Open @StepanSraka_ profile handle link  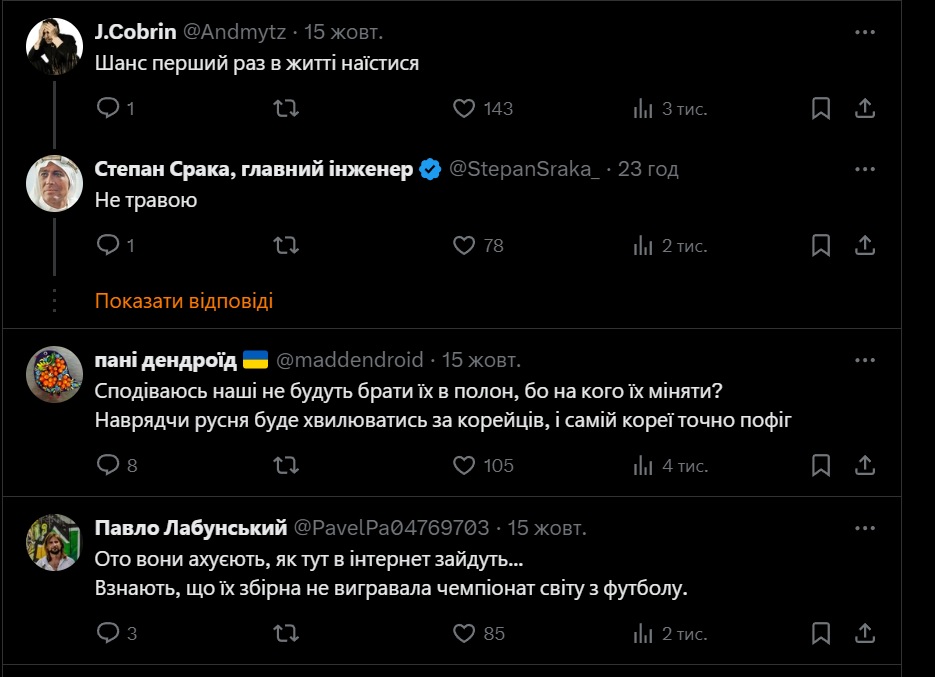coord(524,169)
